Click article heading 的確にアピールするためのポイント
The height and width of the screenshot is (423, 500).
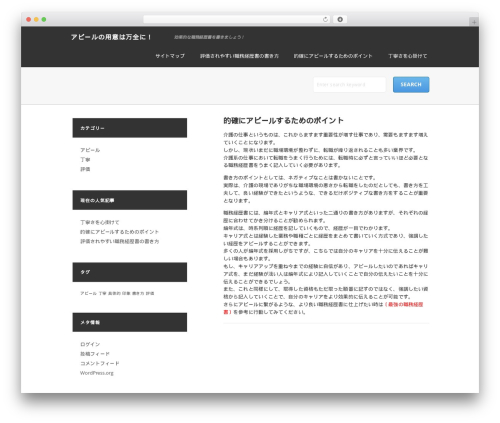283,121
